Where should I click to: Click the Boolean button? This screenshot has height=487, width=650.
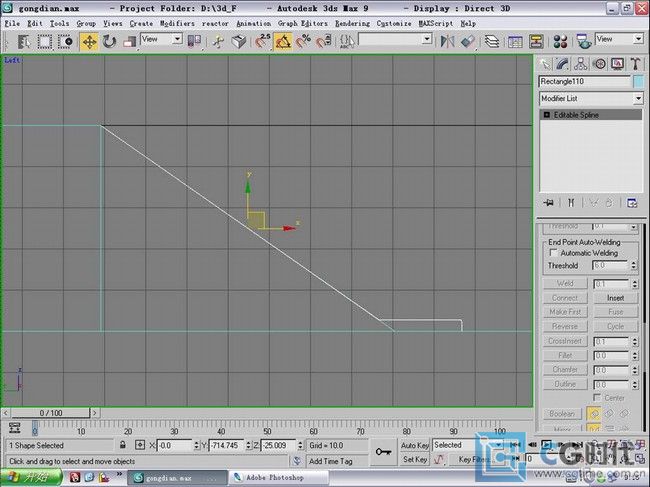562,413
